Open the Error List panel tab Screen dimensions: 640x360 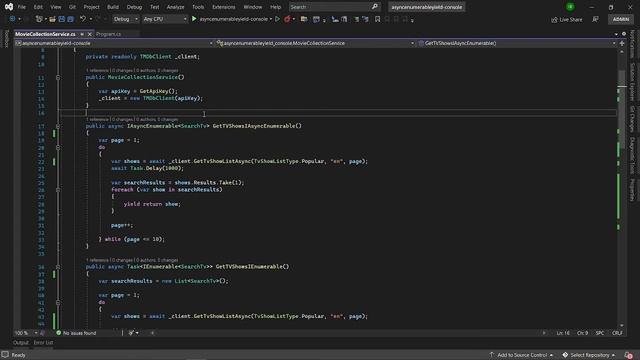43,343
